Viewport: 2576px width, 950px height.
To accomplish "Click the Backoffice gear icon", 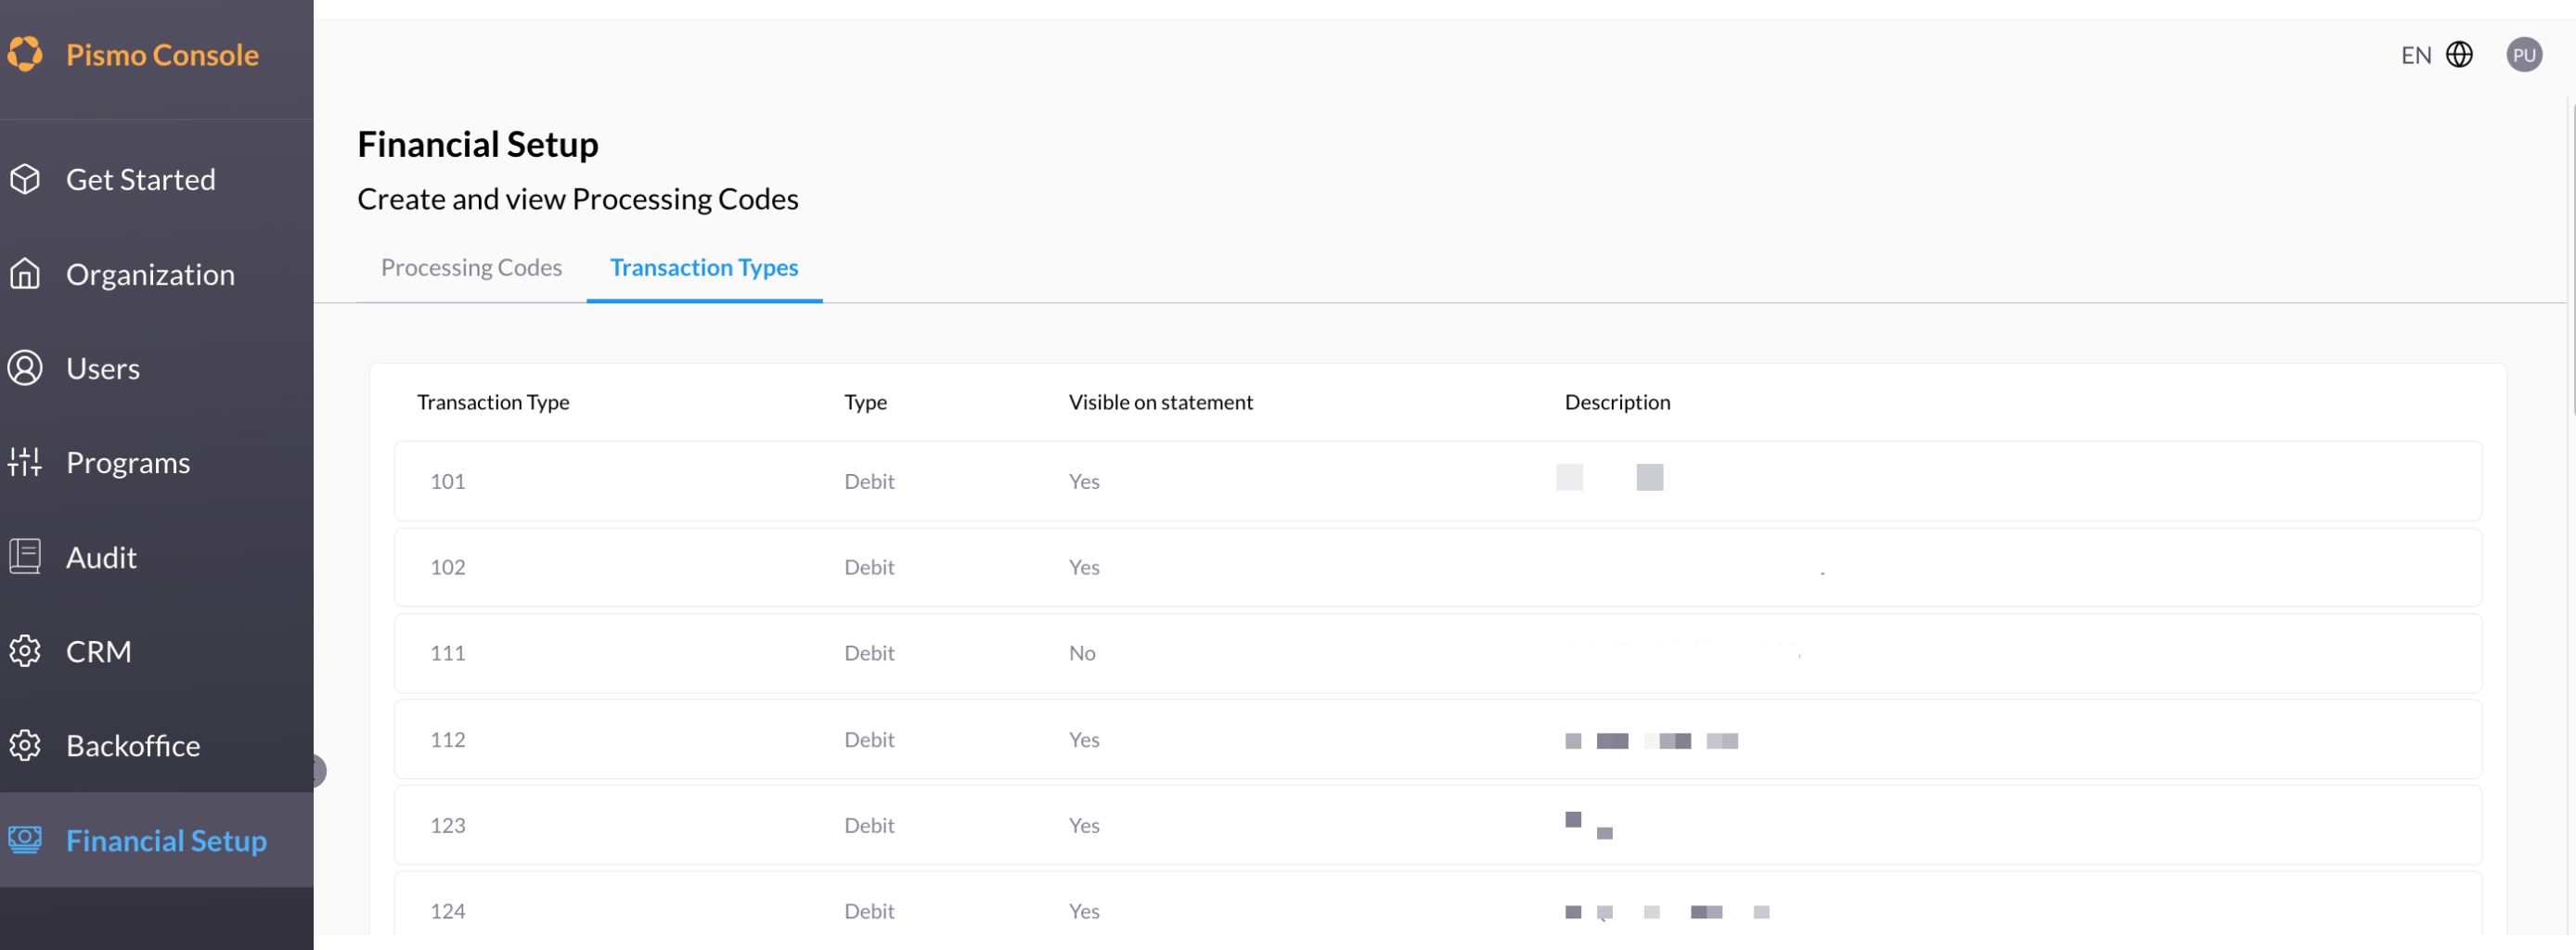I will [25, 745].
